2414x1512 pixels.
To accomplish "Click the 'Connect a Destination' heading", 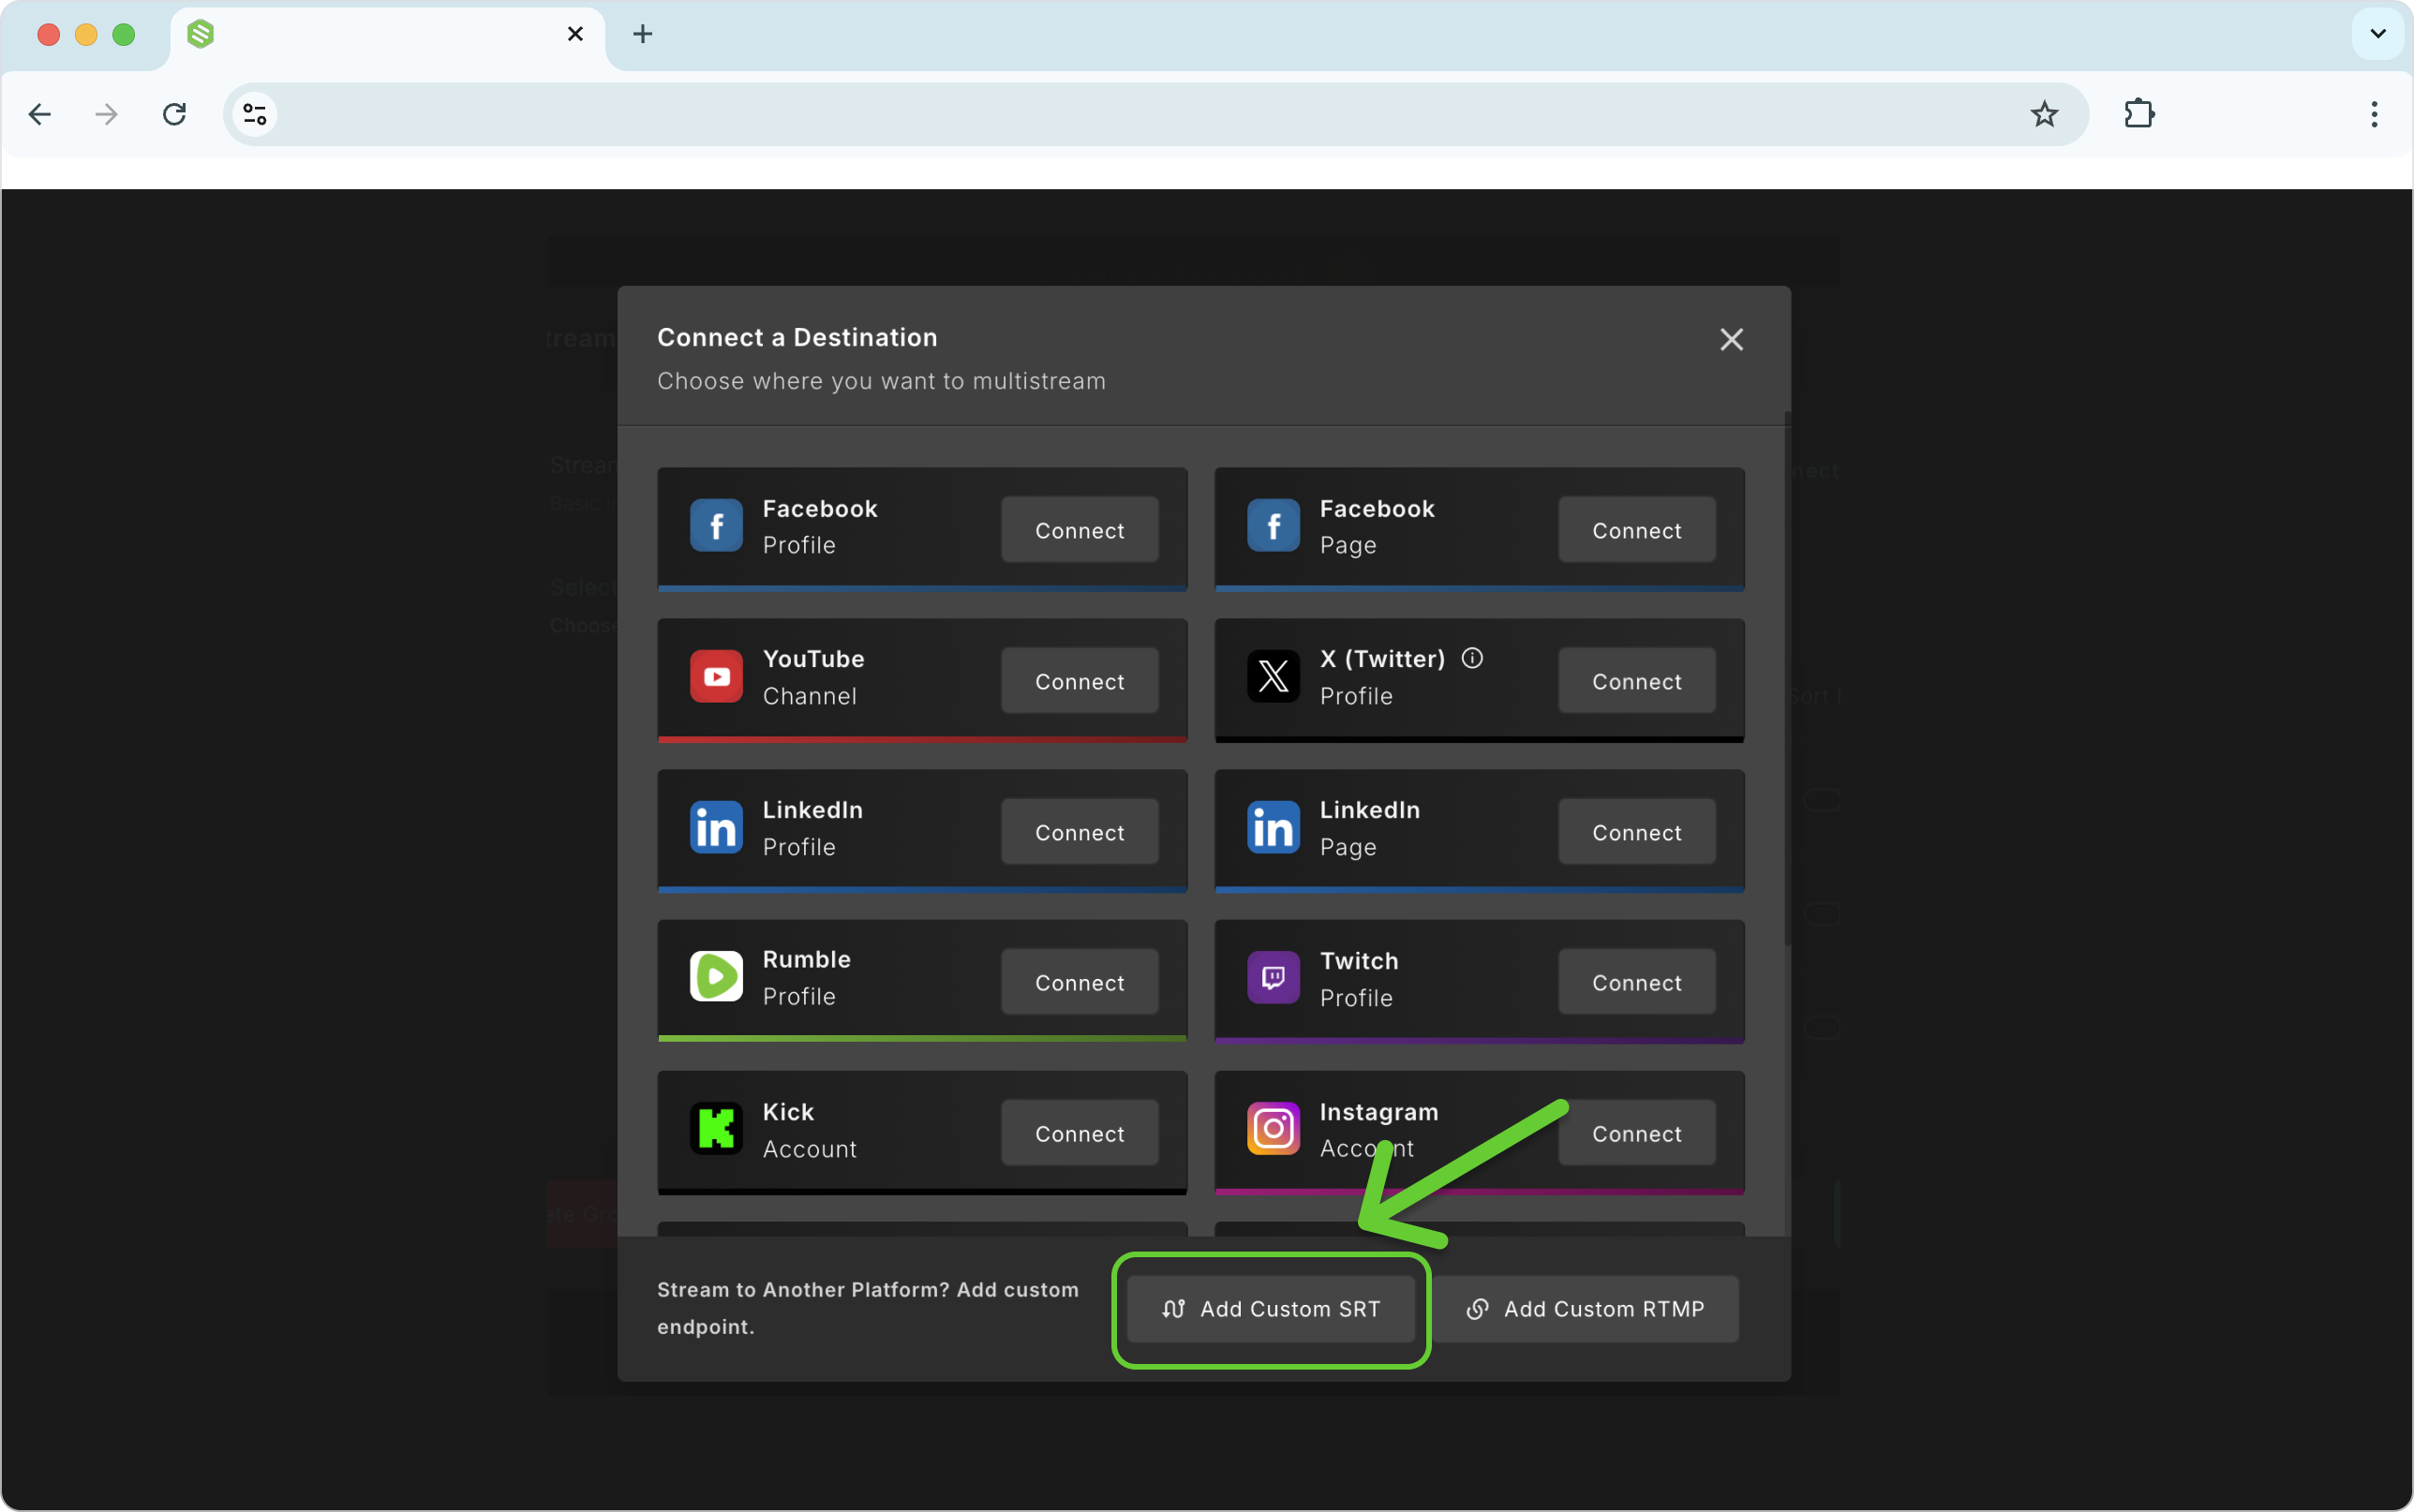I will [x=797, y=338].
